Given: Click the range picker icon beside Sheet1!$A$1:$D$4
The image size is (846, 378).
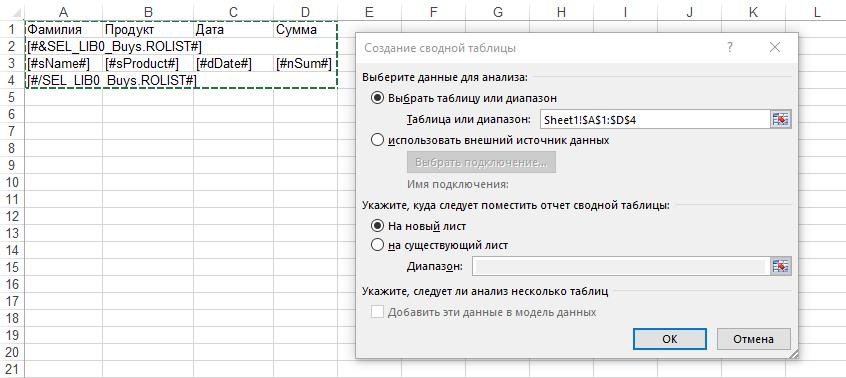Looking at the screenshot, I should pos(780,119).
